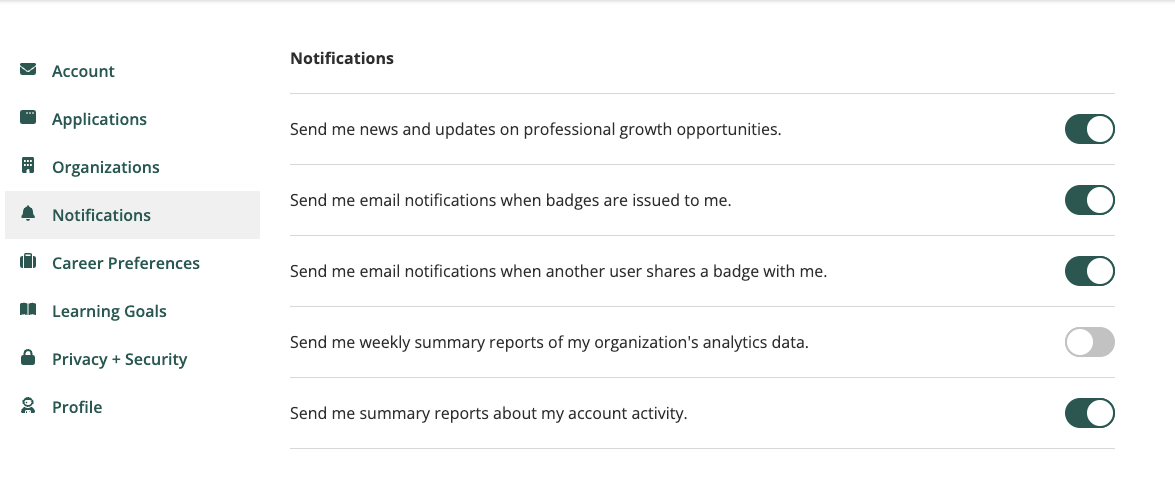The height and width of the screenshot is (504, 1175).
Task: Open the Privacy + Security page
Action: pyautogui.click(x=119, y=359)
